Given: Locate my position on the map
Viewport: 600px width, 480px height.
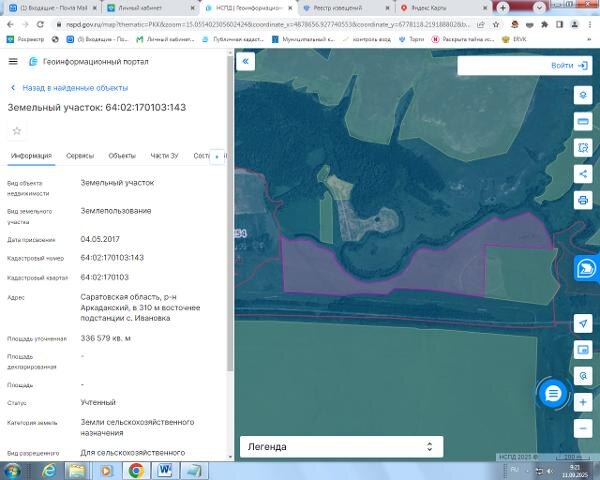Looking at the screenshot, I should pyautogui.click(x=583, y=323).
